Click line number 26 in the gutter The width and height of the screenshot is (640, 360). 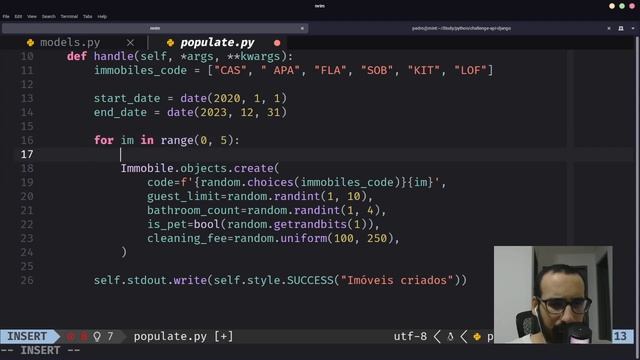pos(27,280)
